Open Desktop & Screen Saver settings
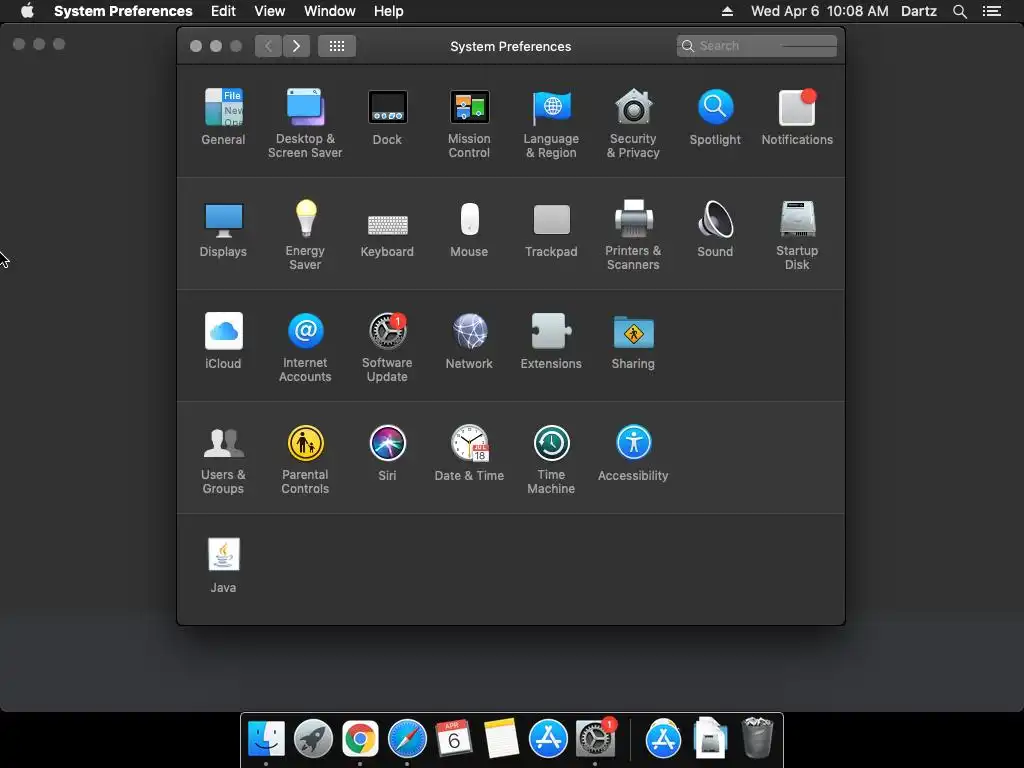The image size is (1024, 768). [305, 123]
